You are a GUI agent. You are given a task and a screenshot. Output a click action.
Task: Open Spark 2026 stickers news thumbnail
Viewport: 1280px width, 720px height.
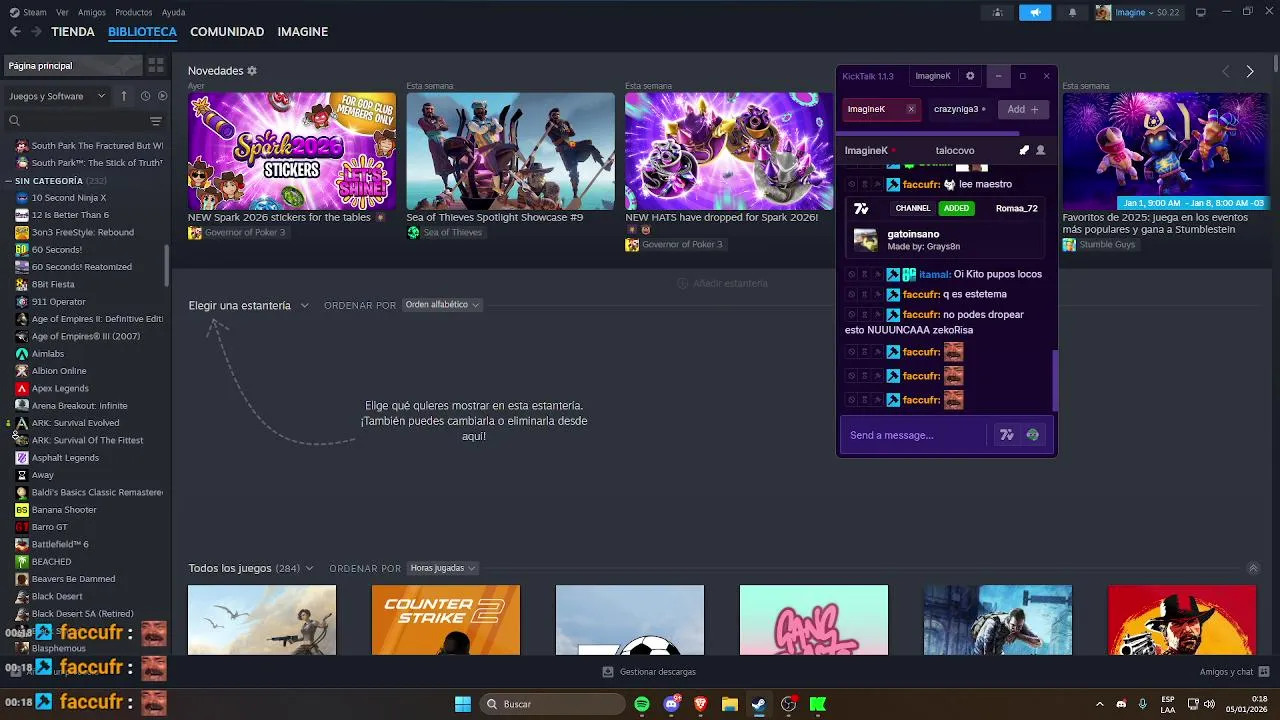[x=292, y=151]
